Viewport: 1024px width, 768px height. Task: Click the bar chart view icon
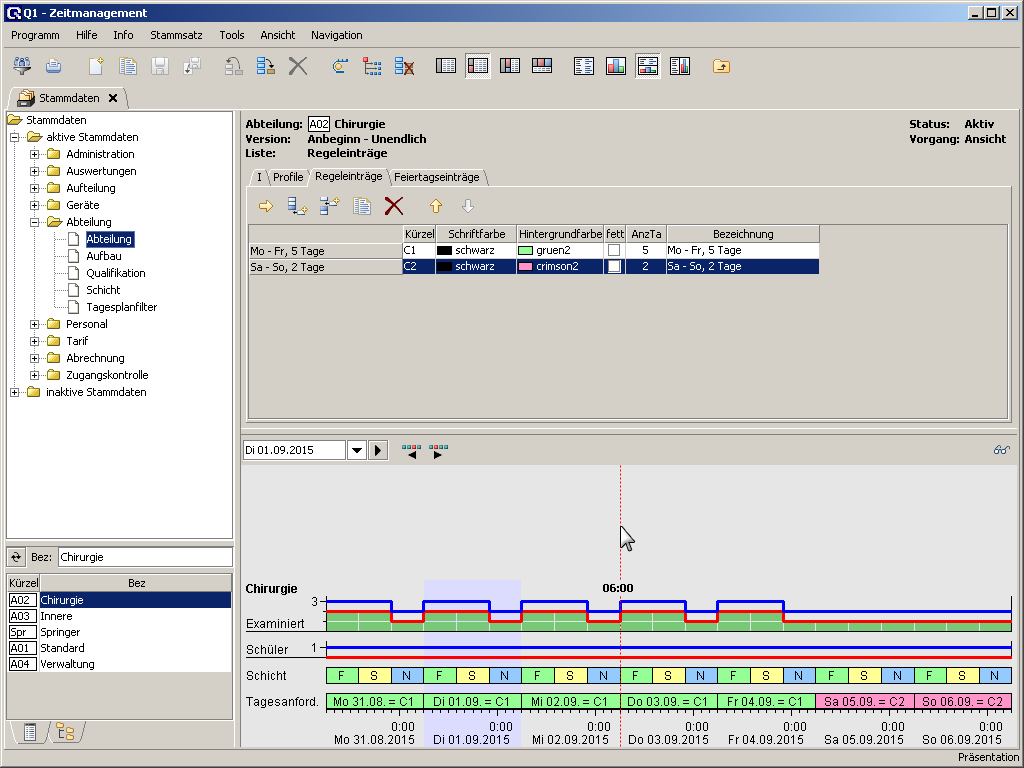pos(616,66)
